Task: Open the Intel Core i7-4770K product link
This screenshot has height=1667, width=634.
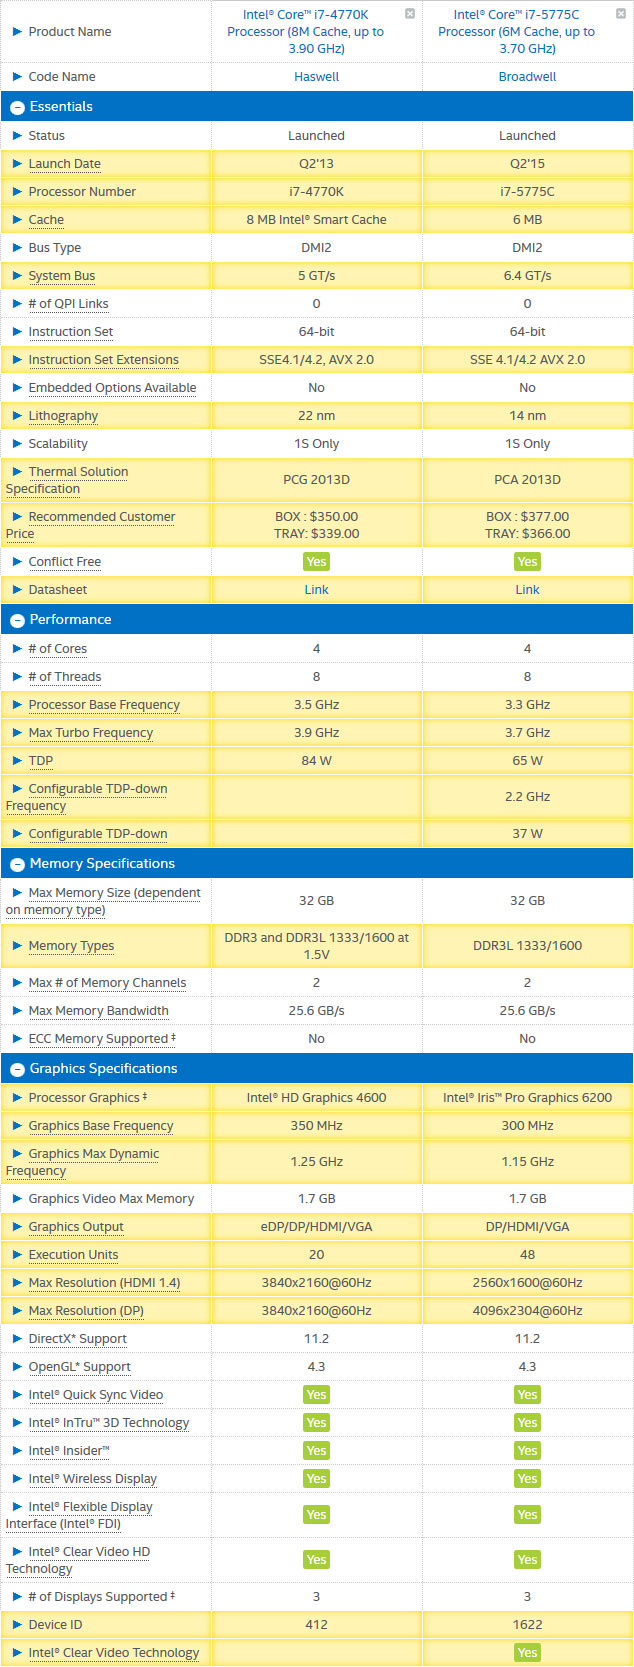Action: (305, 31)
